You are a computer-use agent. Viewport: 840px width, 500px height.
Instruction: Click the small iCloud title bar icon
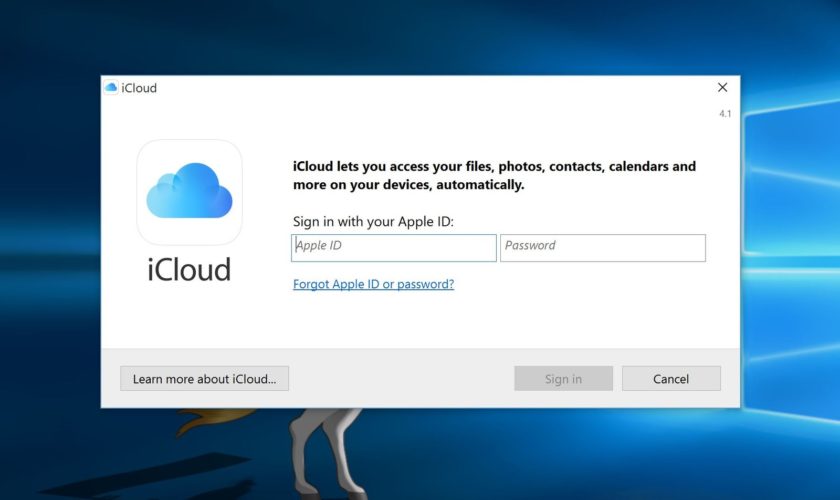pyautogui.click(x=111, y=87)
